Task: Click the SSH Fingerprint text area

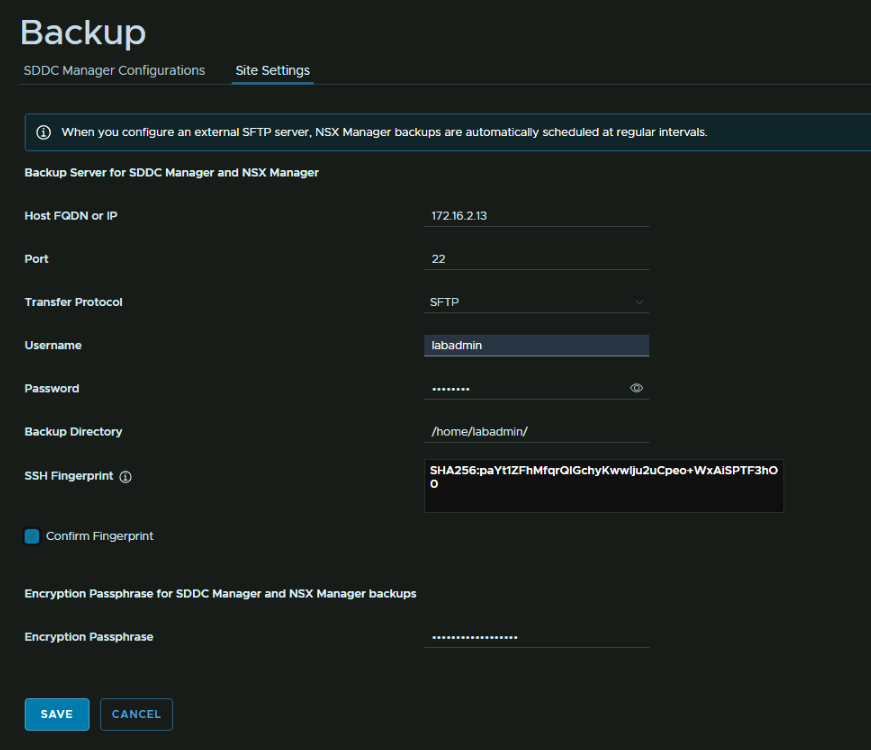Action: pyautogui.click(x=604, y=486)
